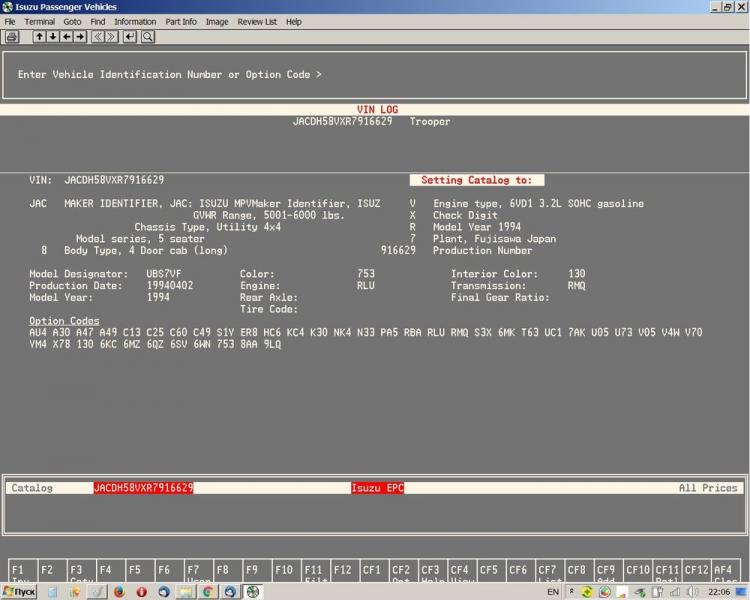Click the "VIN LOG" heading
Screen dimensions: 750x600
[x=377, y=110]
